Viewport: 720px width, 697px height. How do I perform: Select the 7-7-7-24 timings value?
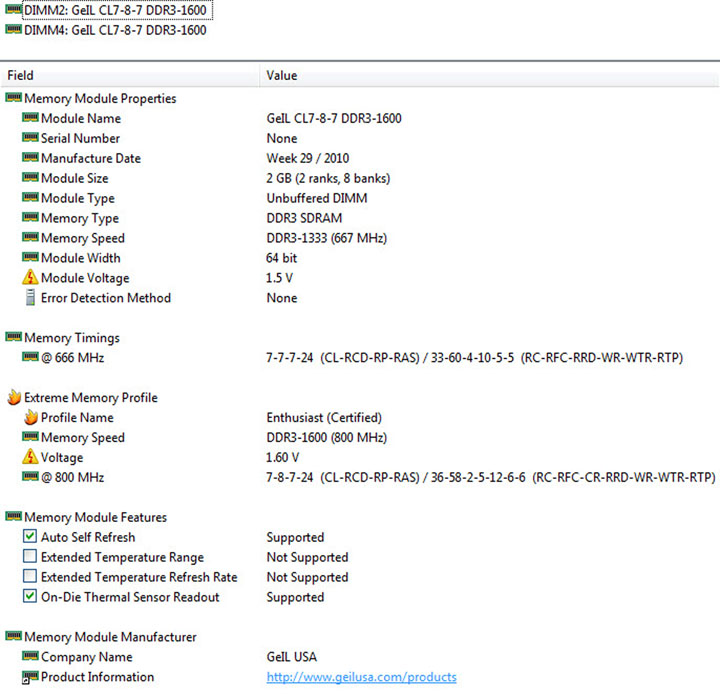tap(474, 358)
